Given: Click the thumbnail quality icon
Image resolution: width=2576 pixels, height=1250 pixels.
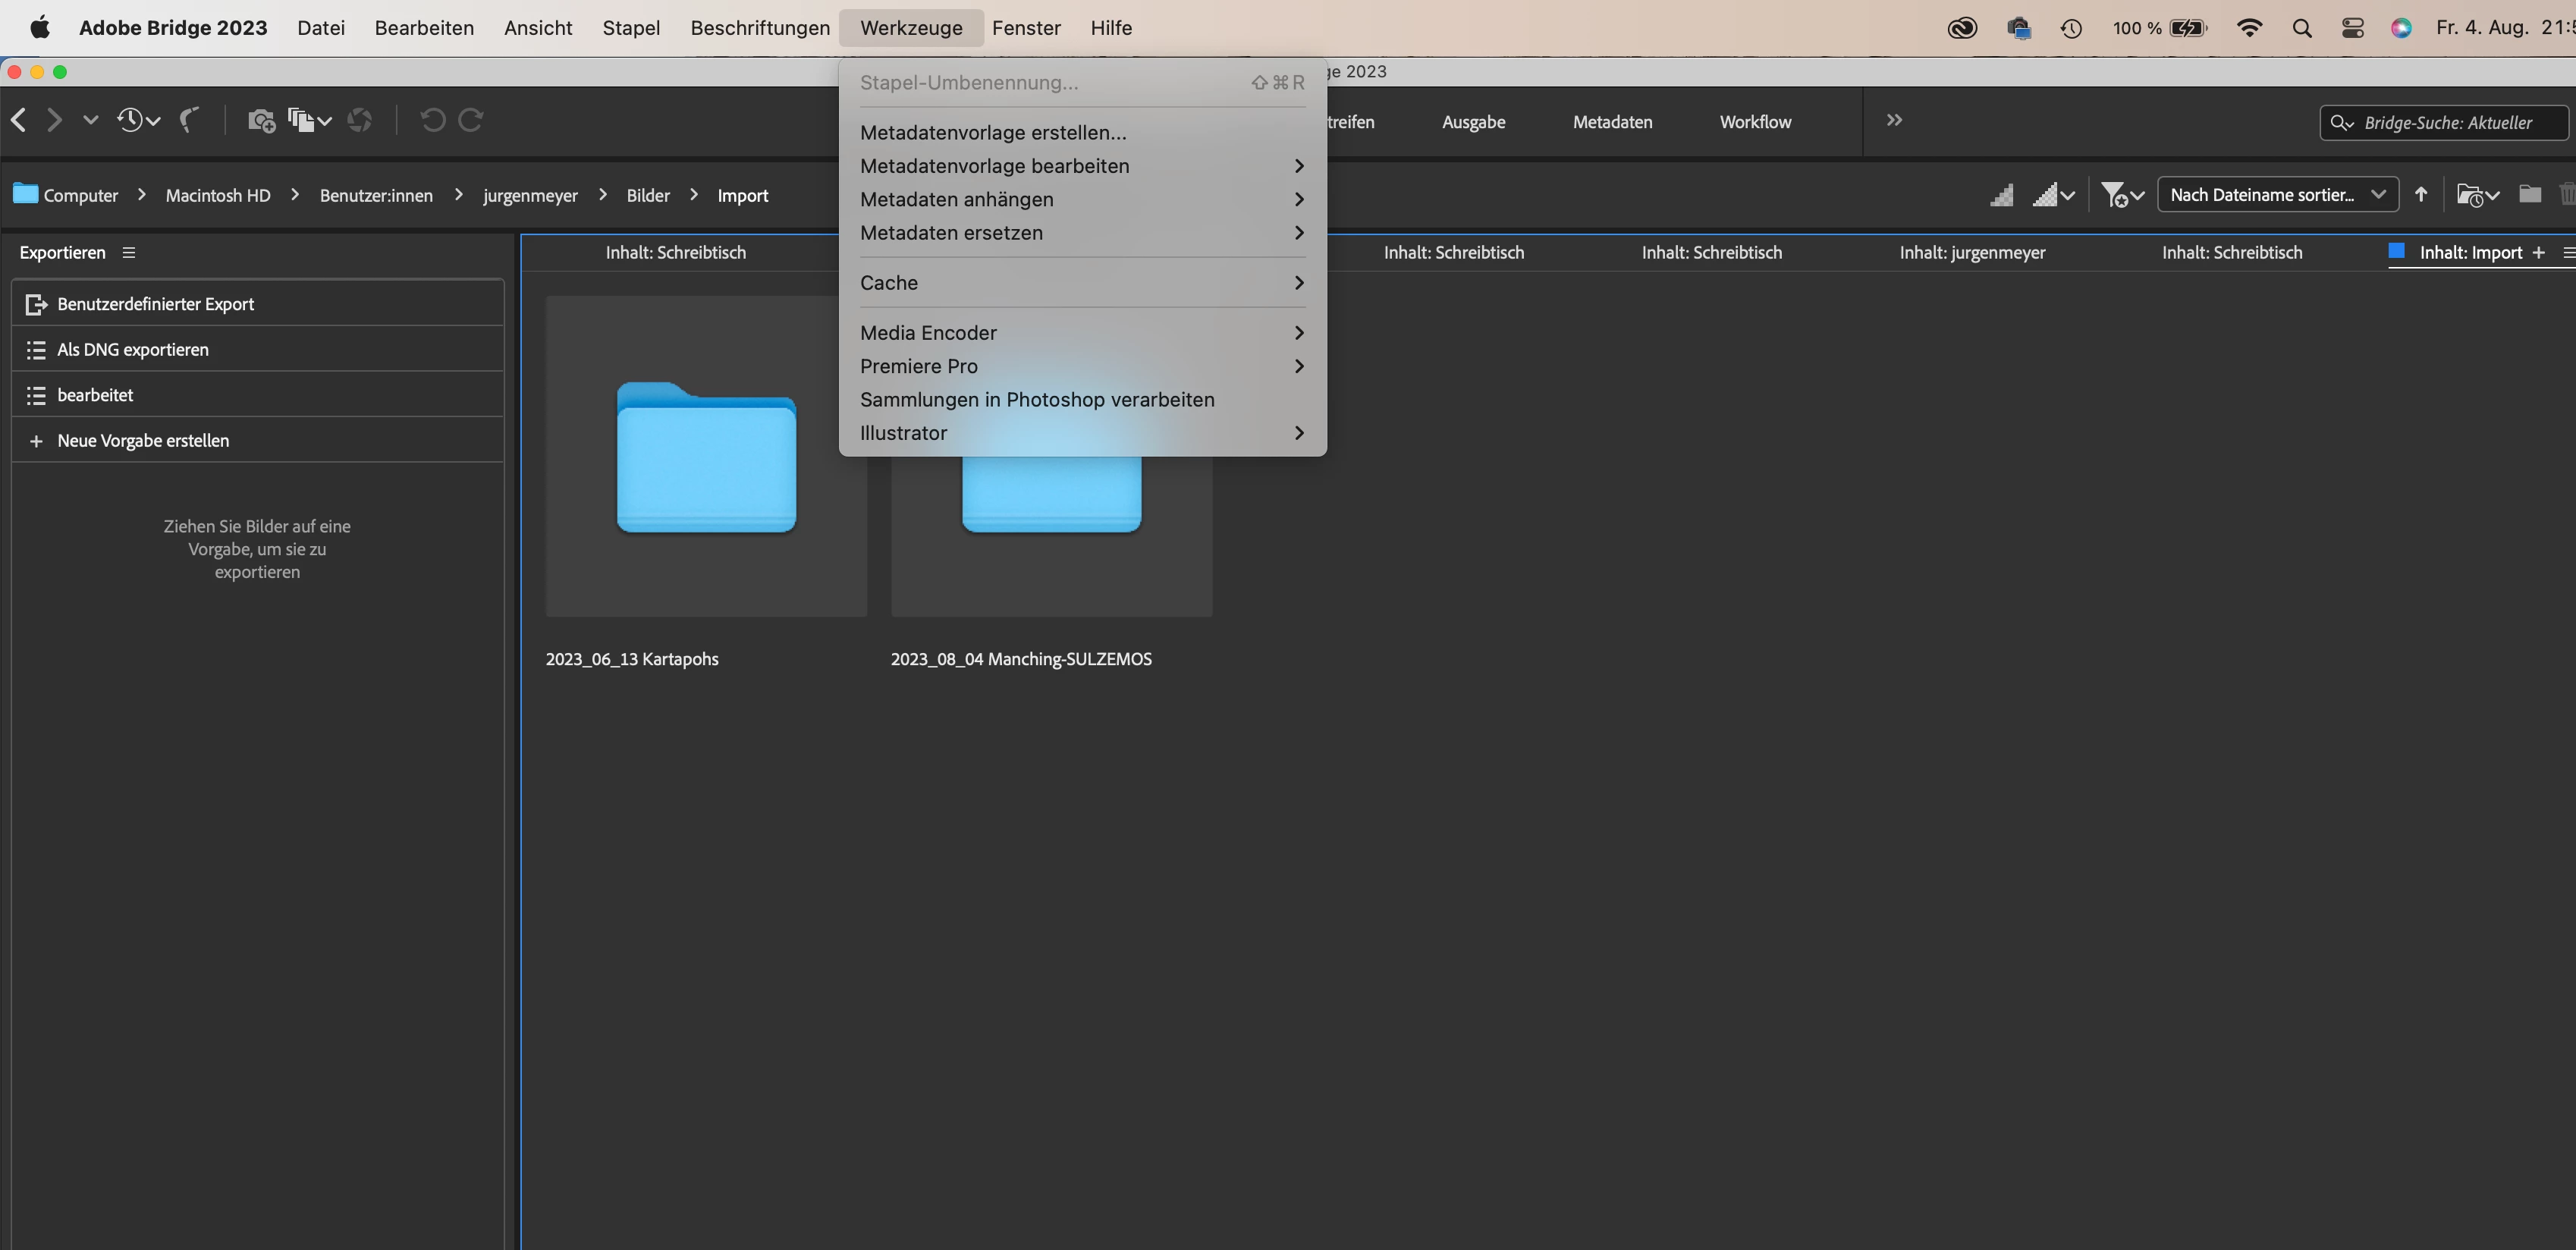Looking at the screenshot, I should click(2001, 195).
